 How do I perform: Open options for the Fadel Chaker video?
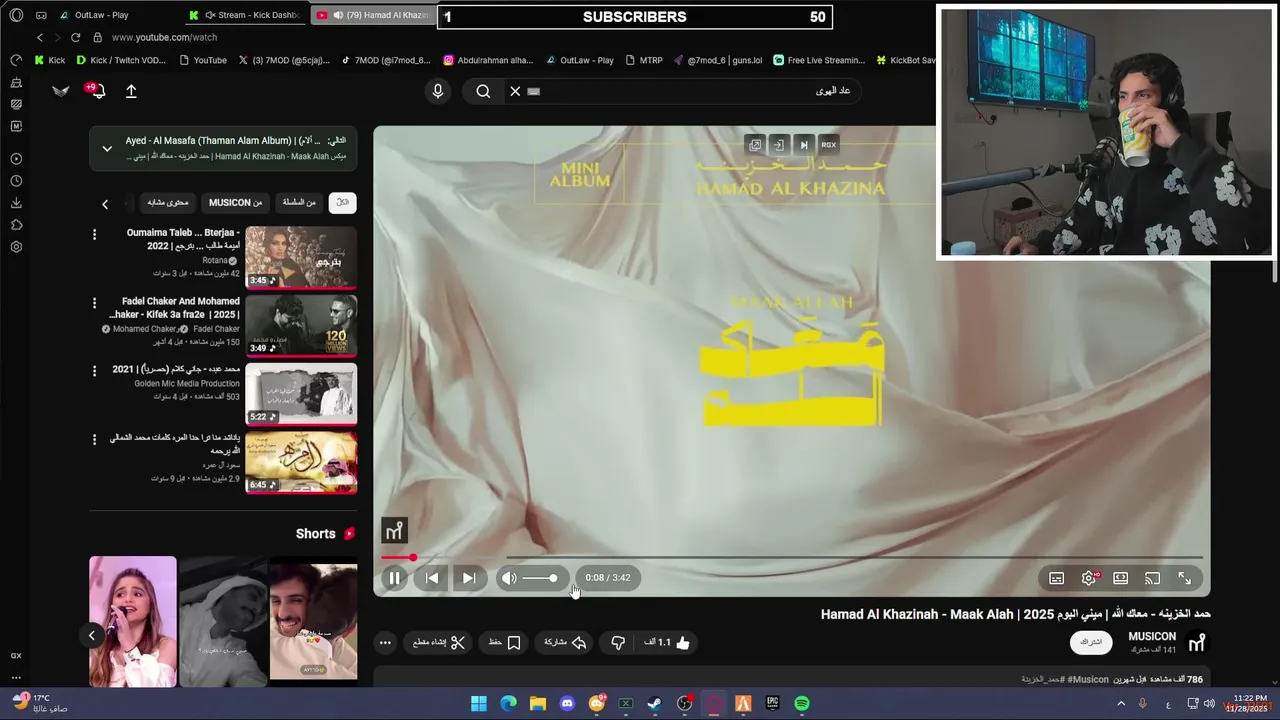click(94, 303)
